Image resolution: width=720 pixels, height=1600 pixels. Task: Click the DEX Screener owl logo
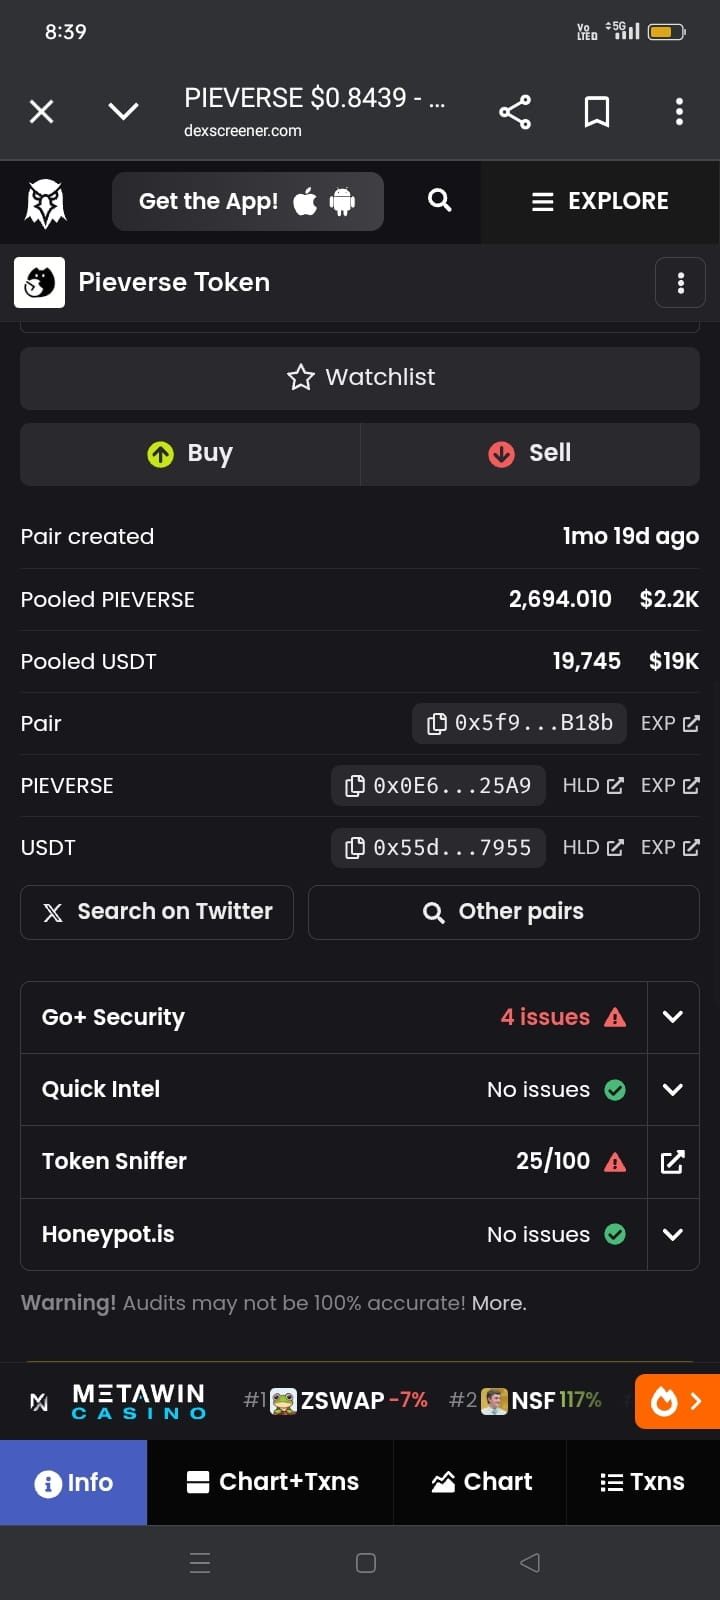click(x=46, y=203)
